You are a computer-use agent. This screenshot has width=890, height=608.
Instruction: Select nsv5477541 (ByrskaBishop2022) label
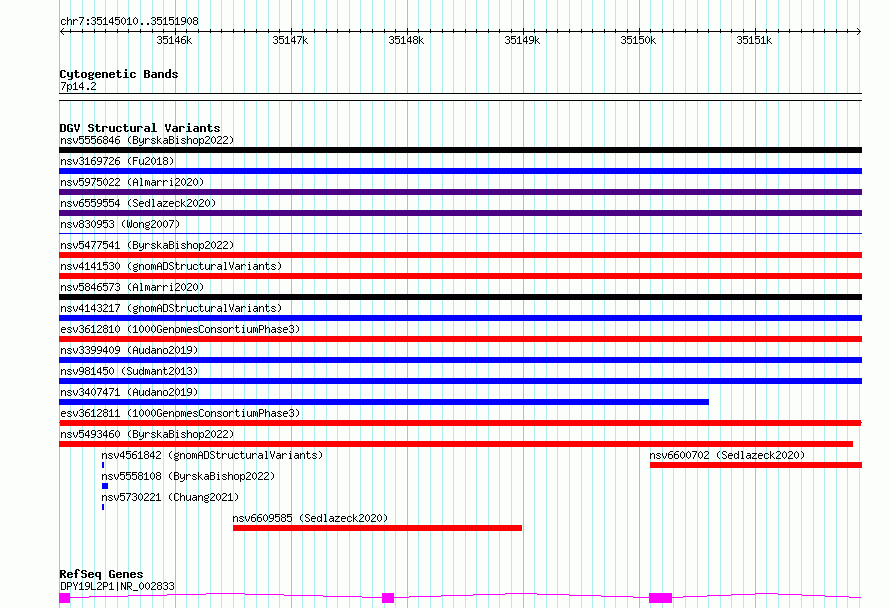(x=147, y=245)
